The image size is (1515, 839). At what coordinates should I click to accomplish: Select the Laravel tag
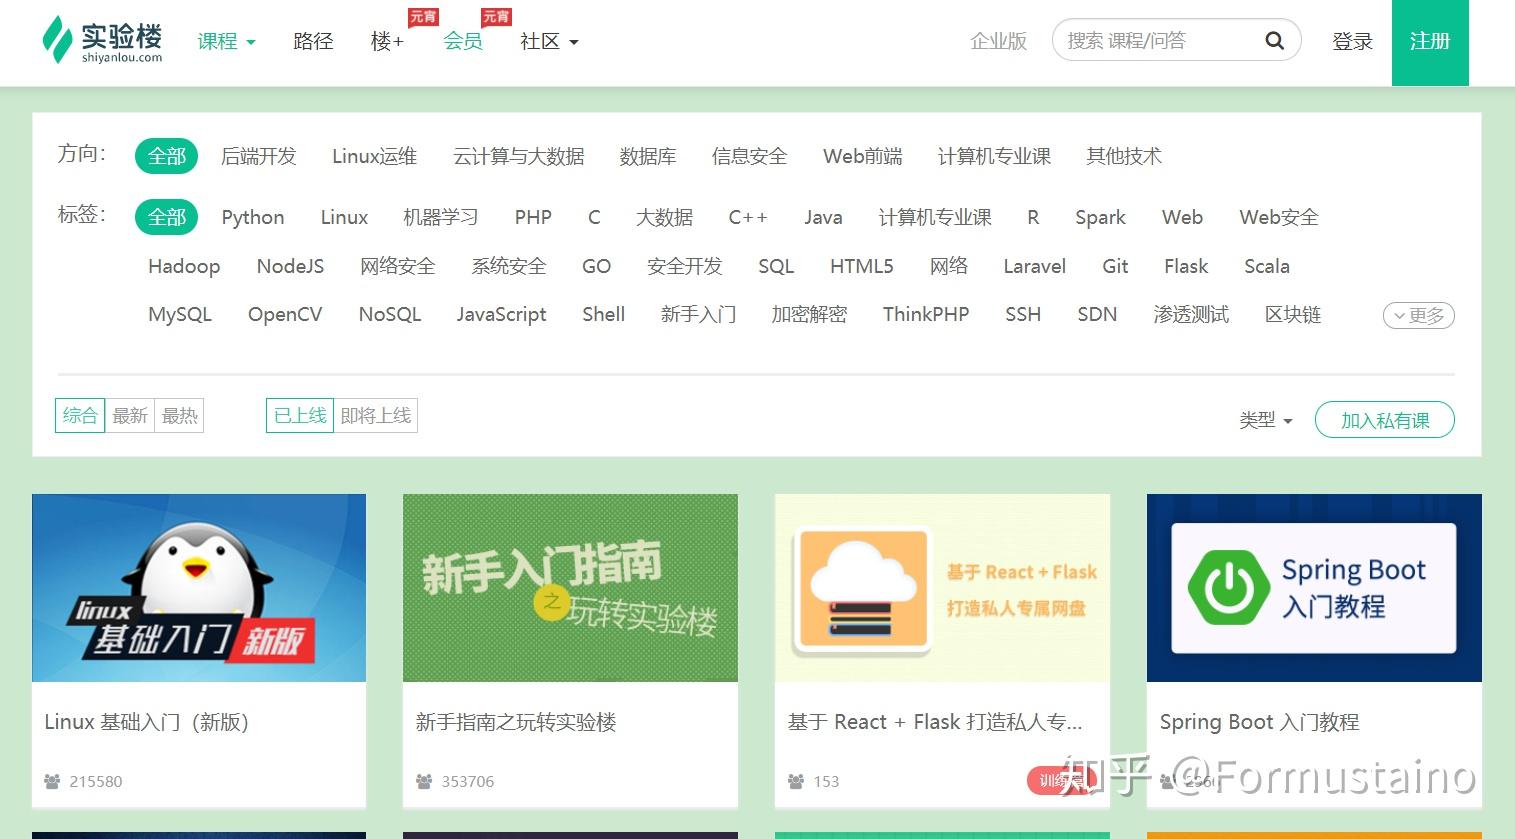point(1035,266)
